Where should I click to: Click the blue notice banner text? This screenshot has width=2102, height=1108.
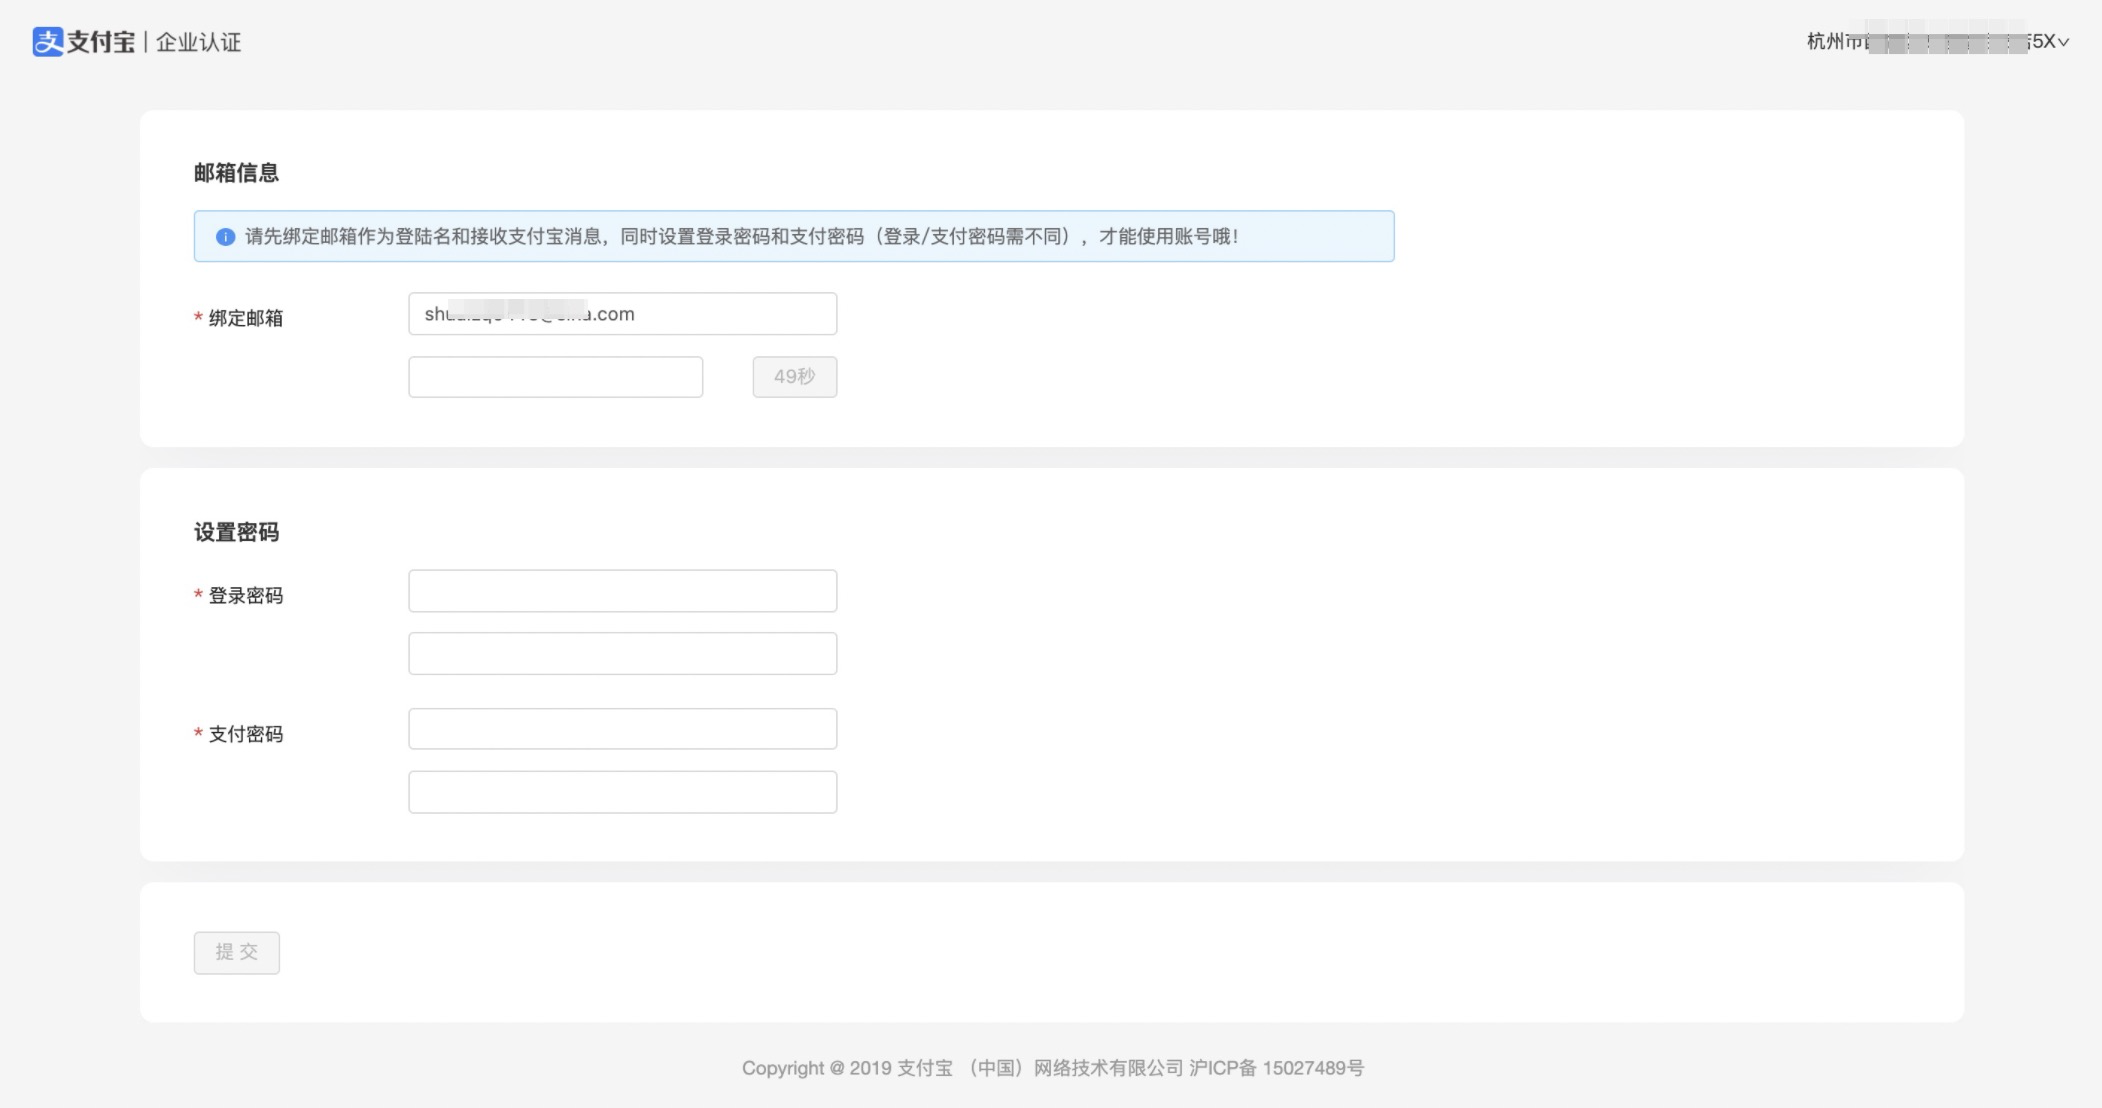(x=740, y=237)
